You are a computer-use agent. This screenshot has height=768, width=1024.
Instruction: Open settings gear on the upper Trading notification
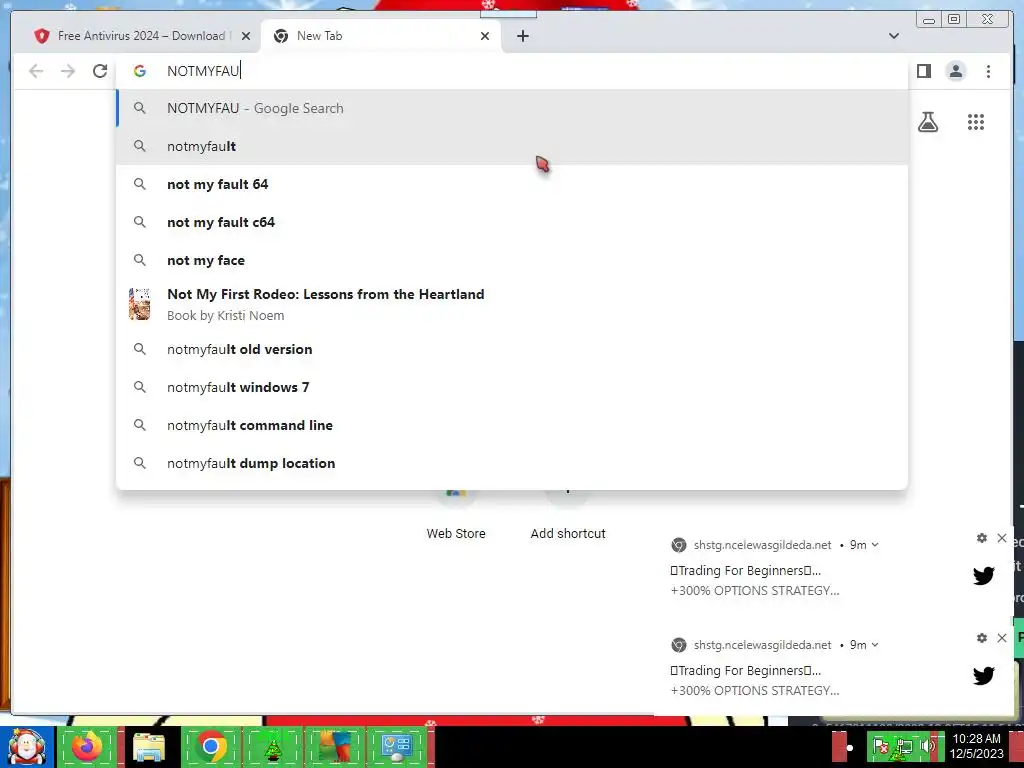(982, 537)
